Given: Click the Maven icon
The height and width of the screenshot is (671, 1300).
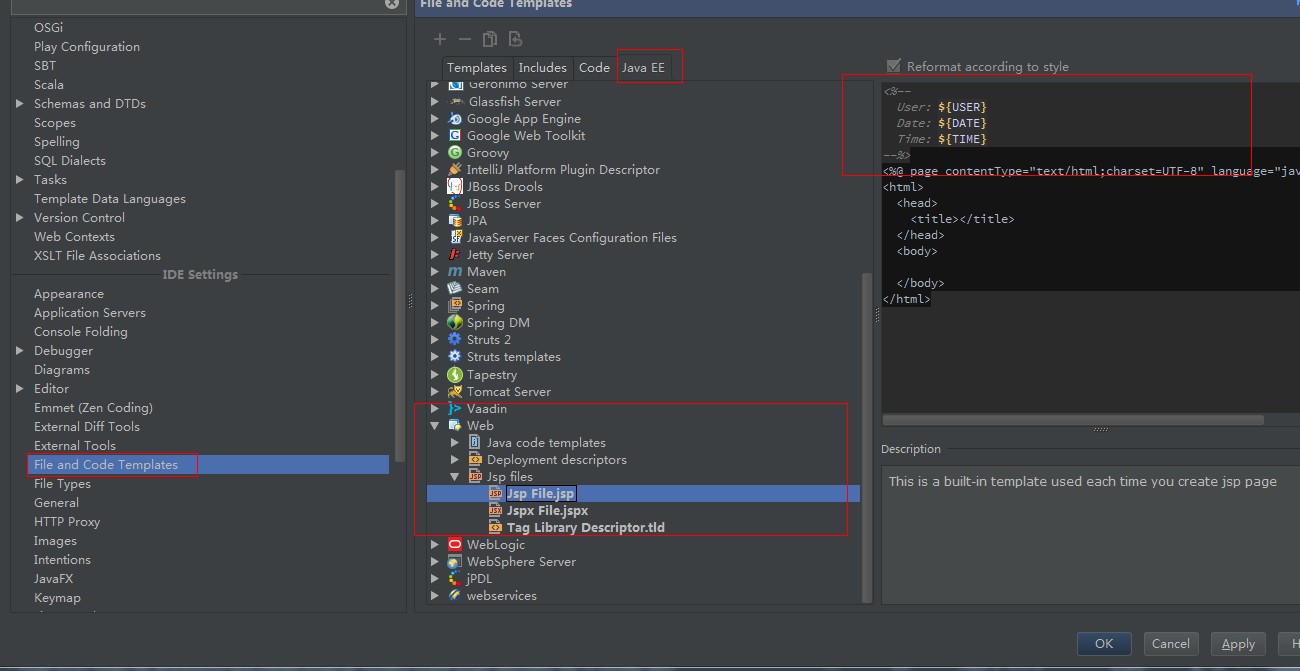Looking at the screenshot, I should pos(455,271).
